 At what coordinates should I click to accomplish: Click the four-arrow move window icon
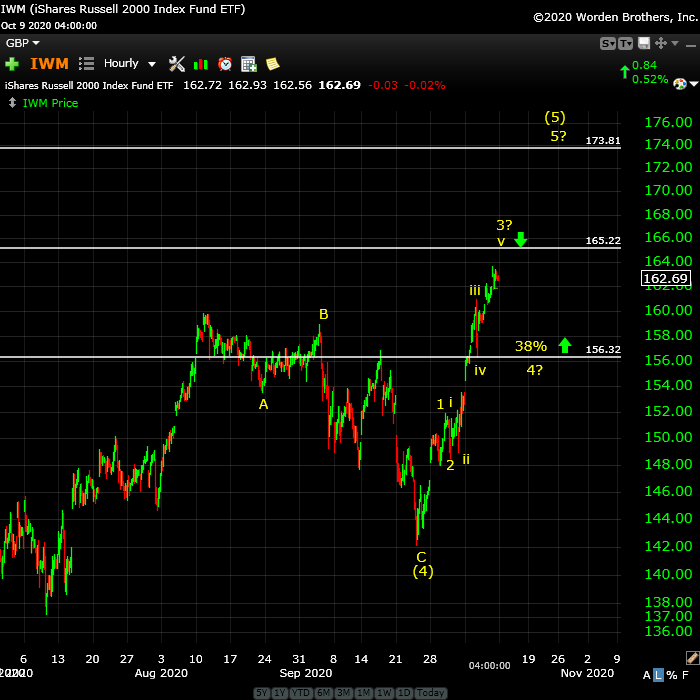coord(661,43)
